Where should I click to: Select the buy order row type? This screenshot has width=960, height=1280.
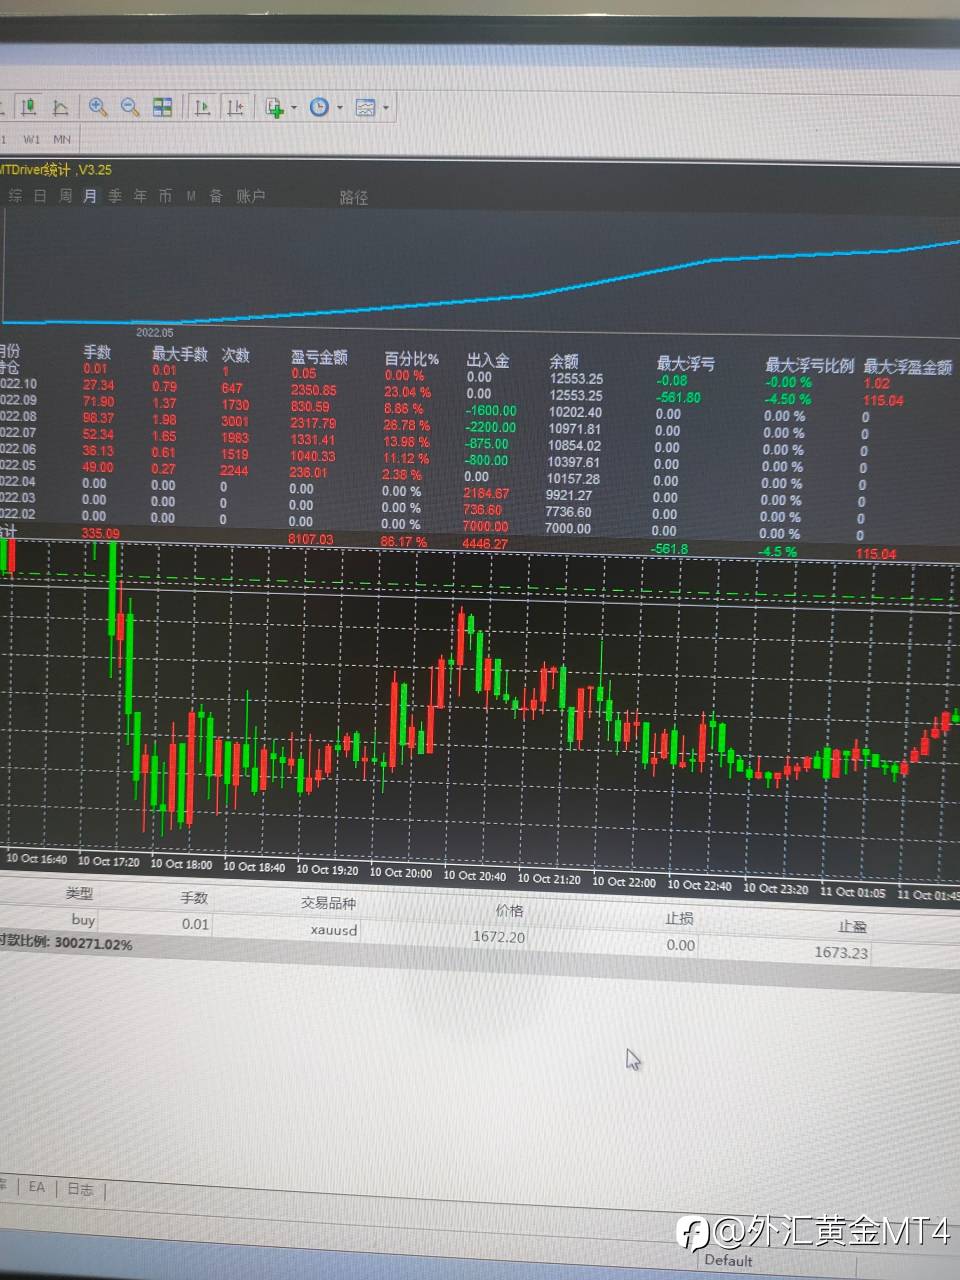click(x=83, y=920)
